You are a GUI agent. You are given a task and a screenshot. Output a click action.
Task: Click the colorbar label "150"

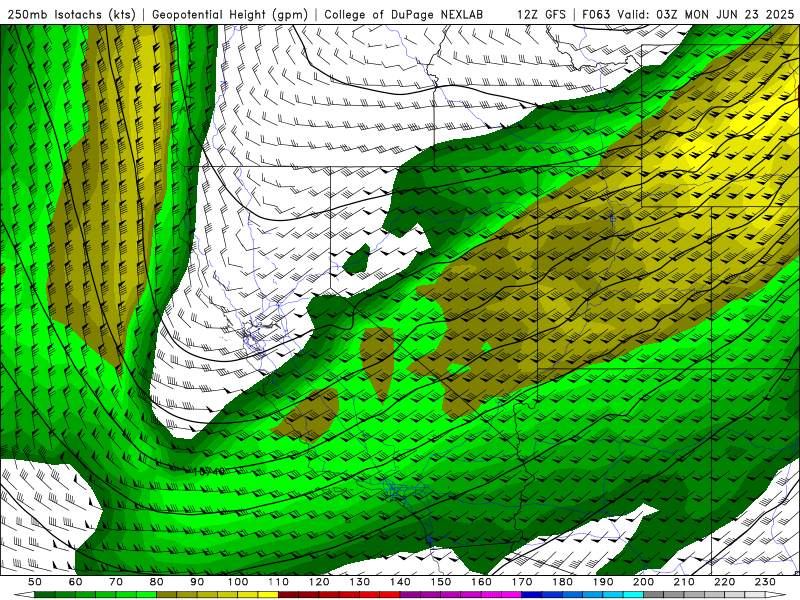[440, 582]
